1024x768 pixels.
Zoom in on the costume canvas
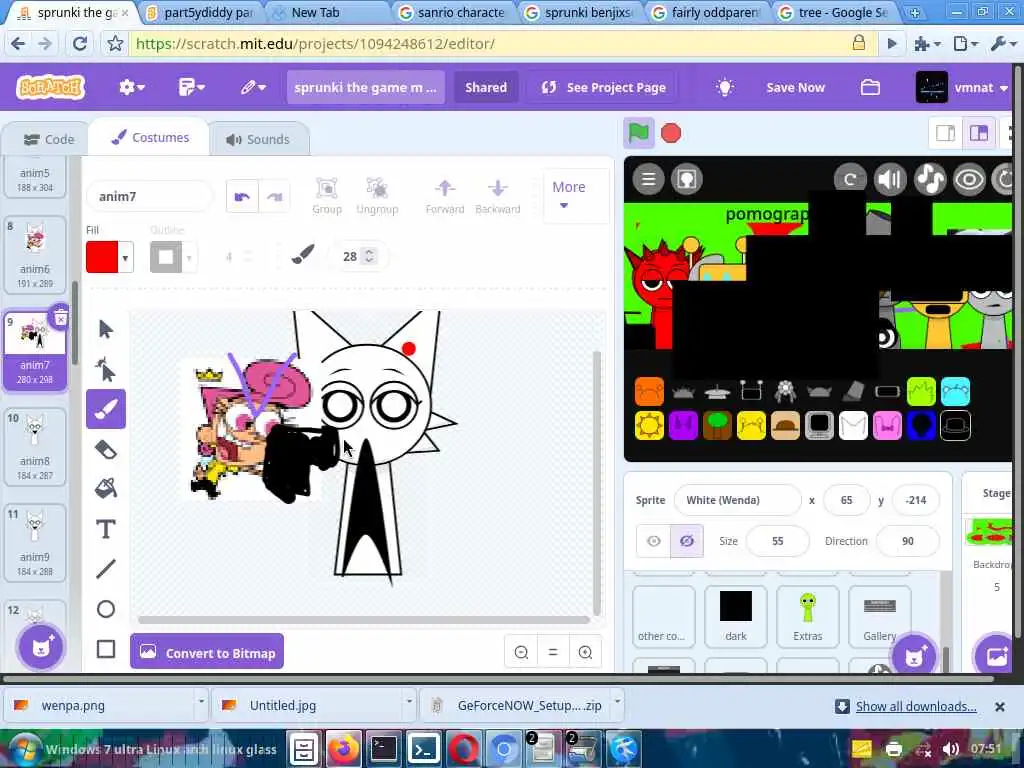tap(585, 652)
